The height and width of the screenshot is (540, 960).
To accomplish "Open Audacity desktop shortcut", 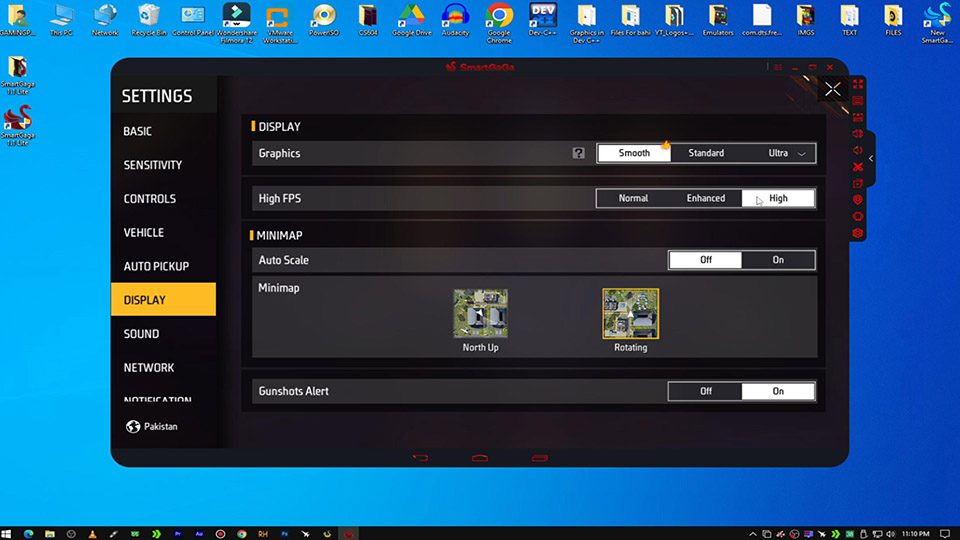I will (456, 20).
